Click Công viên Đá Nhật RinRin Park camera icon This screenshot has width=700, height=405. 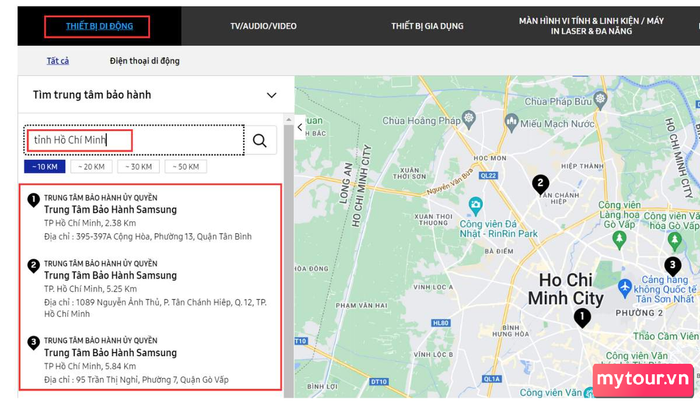point(475,206)
